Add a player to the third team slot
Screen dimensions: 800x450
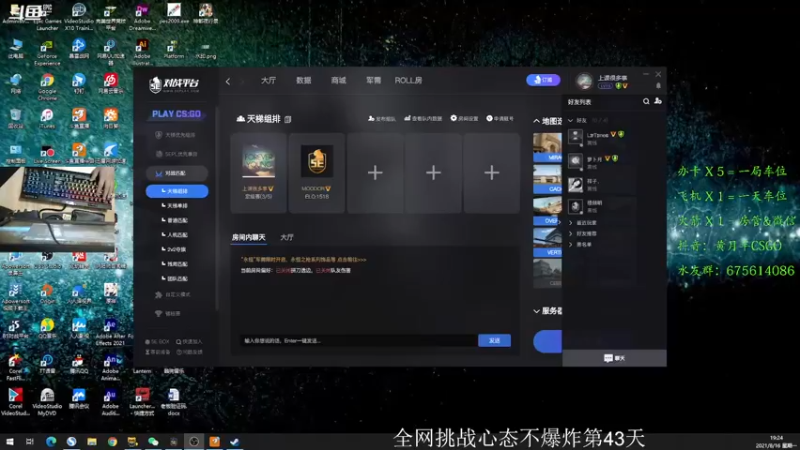point(375,173)
